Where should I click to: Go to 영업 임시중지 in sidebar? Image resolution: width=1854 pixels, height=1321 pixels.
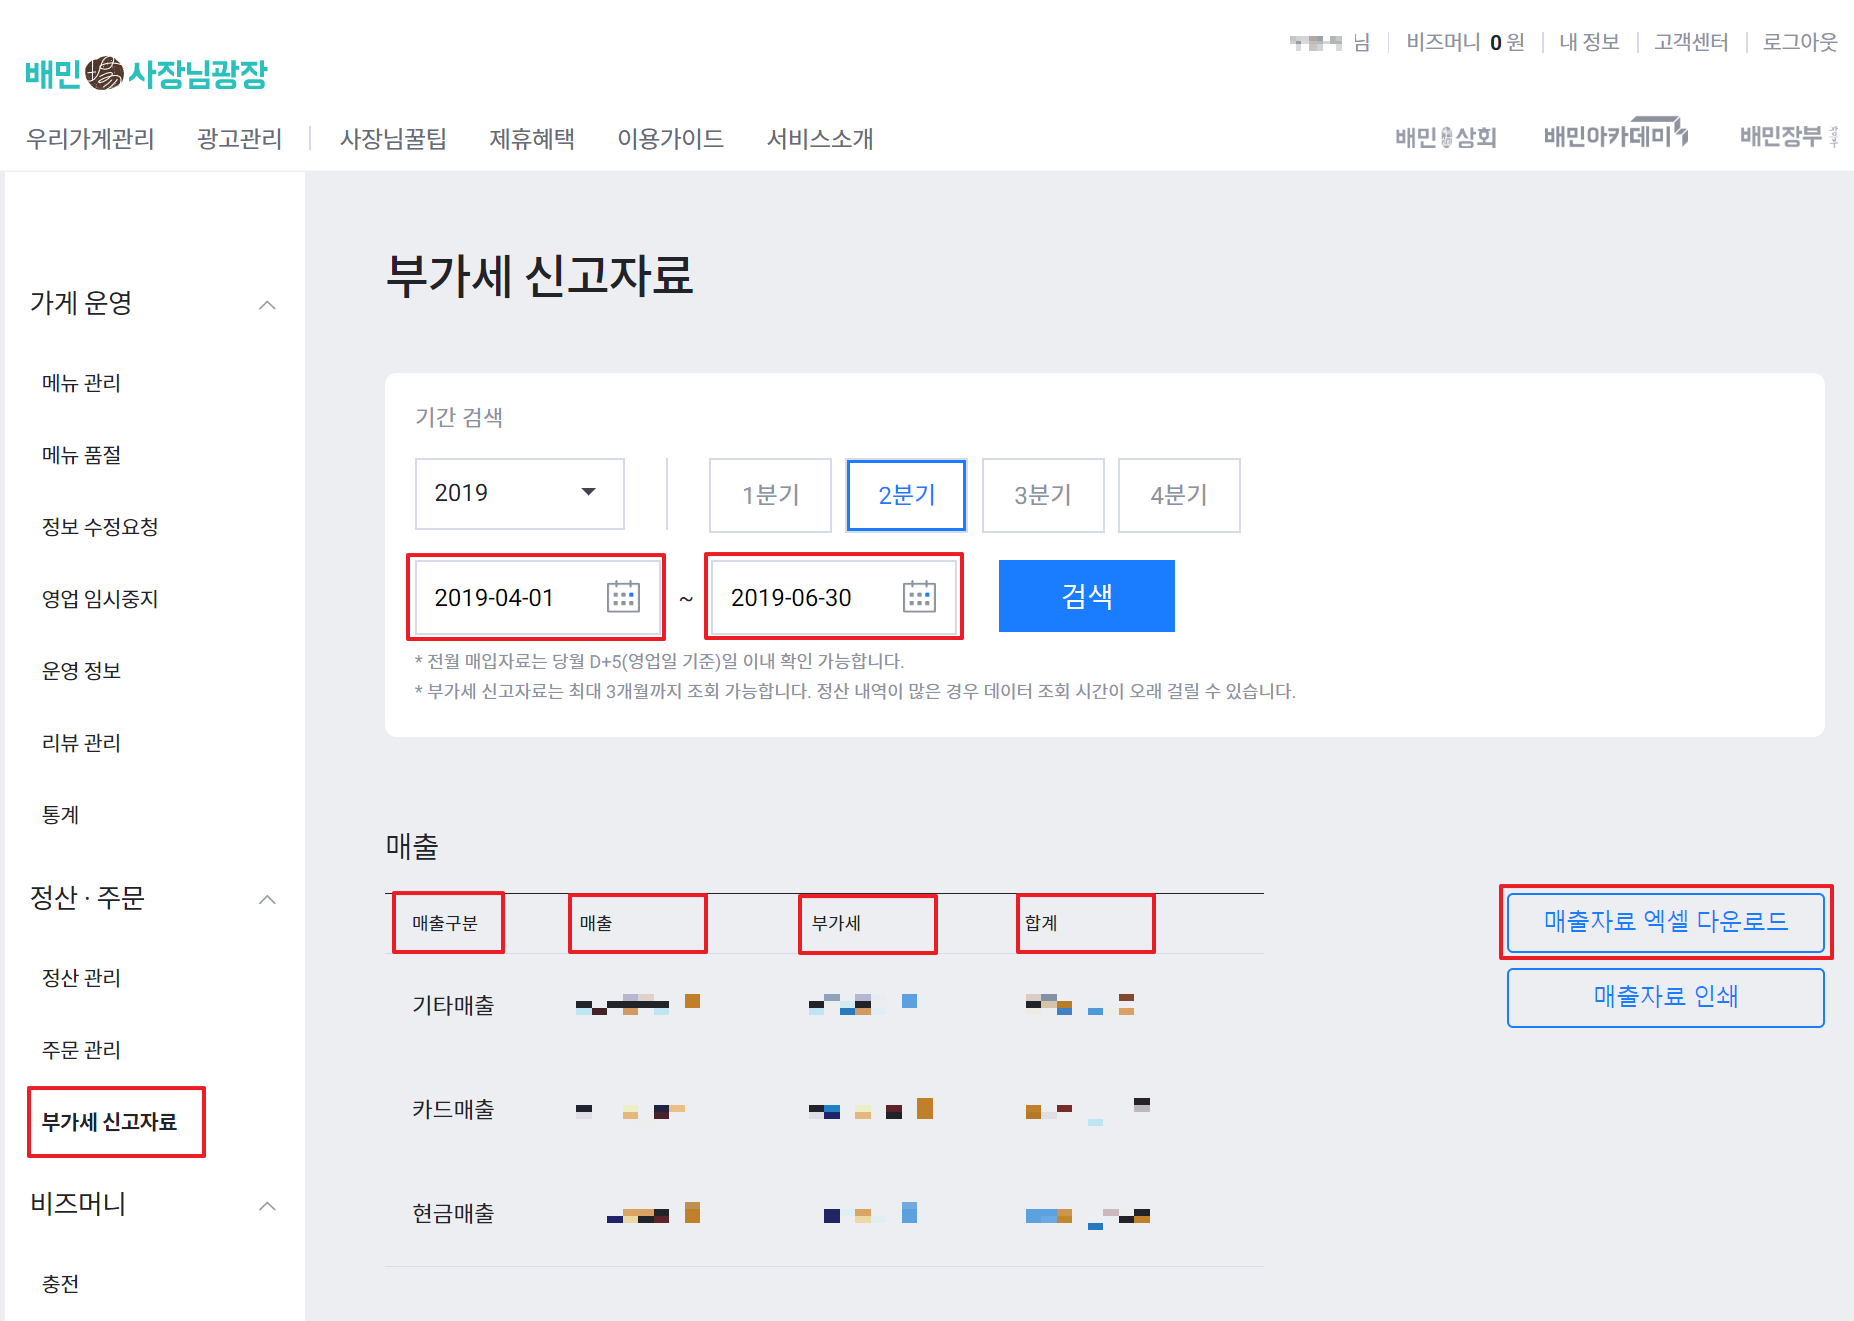(100, 599)
